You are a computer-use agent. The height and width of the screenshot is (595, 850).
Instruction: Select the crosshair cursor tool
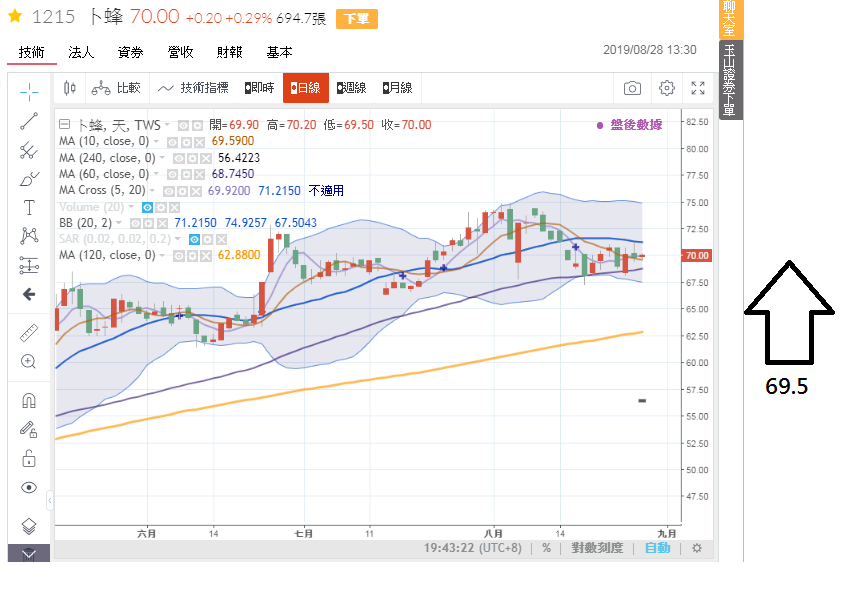(29, 92)
